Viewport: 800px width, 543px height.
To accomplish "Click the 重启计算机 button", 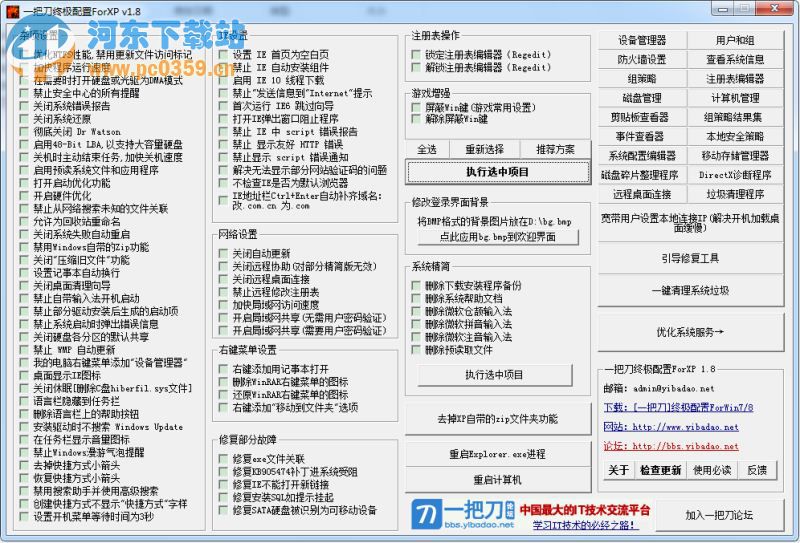I will click(497, 480).
